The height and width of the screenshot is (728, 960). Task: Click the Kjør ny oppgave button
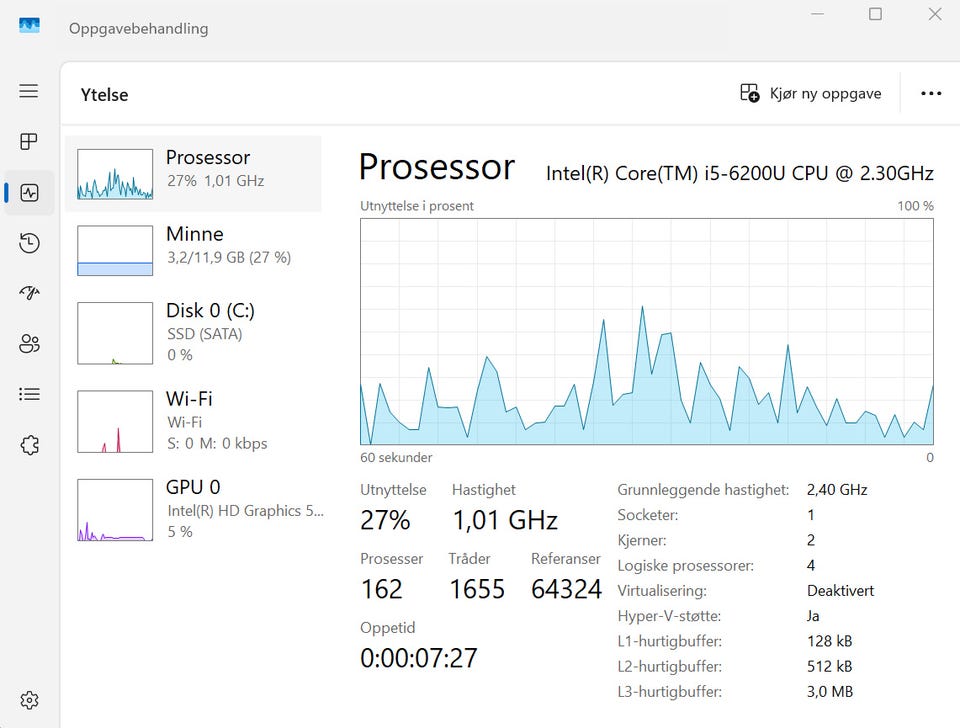[x=811, y=93]
